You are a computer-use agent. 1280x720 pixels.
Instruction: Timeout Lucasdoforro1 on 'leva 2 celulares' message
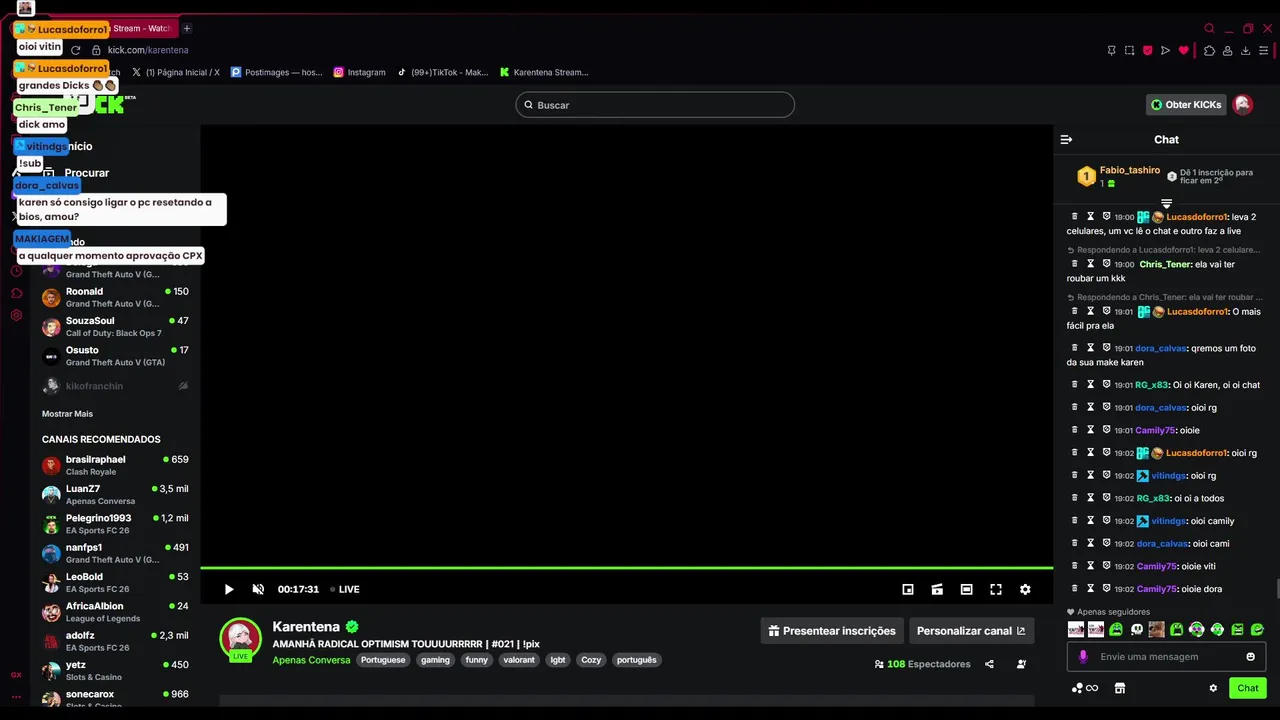[1091, 216]
